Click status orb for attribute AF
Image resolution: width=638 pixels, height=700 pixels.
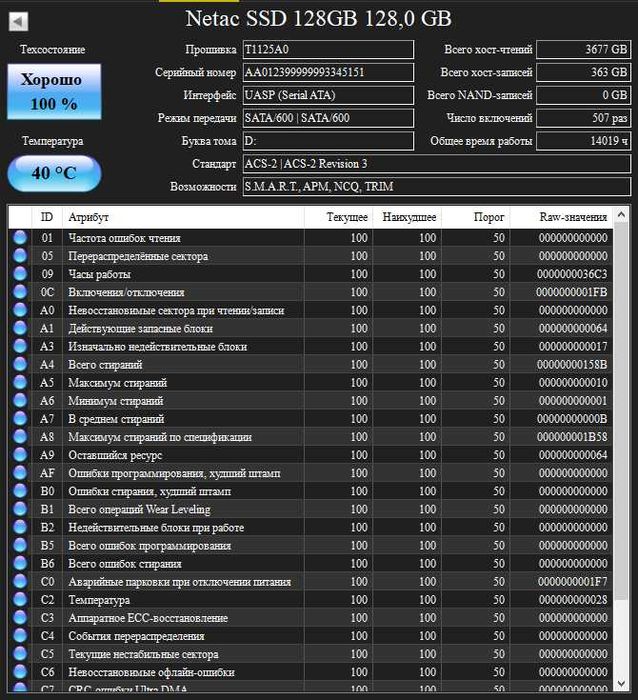click(20, 473)
